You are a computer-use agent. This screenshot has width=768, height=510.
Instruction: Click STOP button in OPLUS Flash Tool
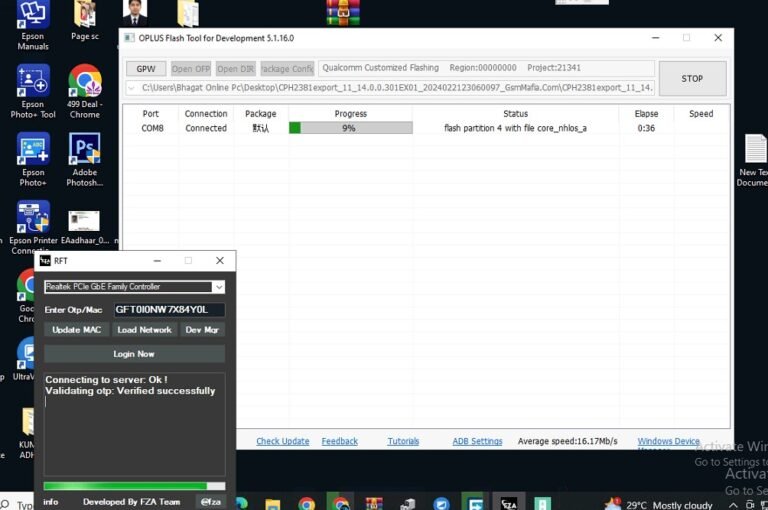tap(692, 78)
